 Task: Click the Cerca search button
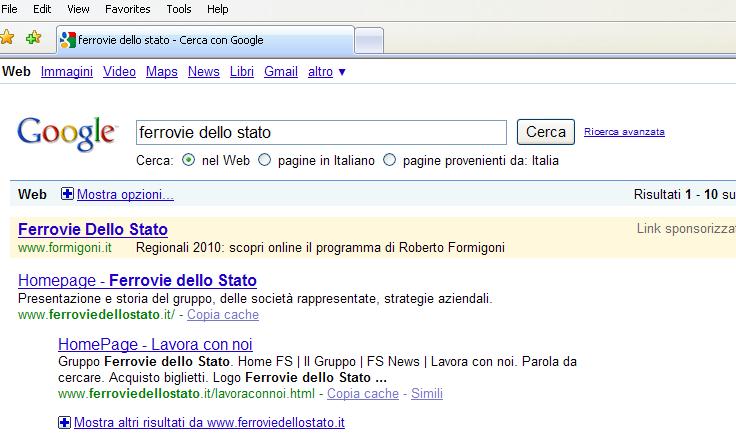(x=546, y=132)
